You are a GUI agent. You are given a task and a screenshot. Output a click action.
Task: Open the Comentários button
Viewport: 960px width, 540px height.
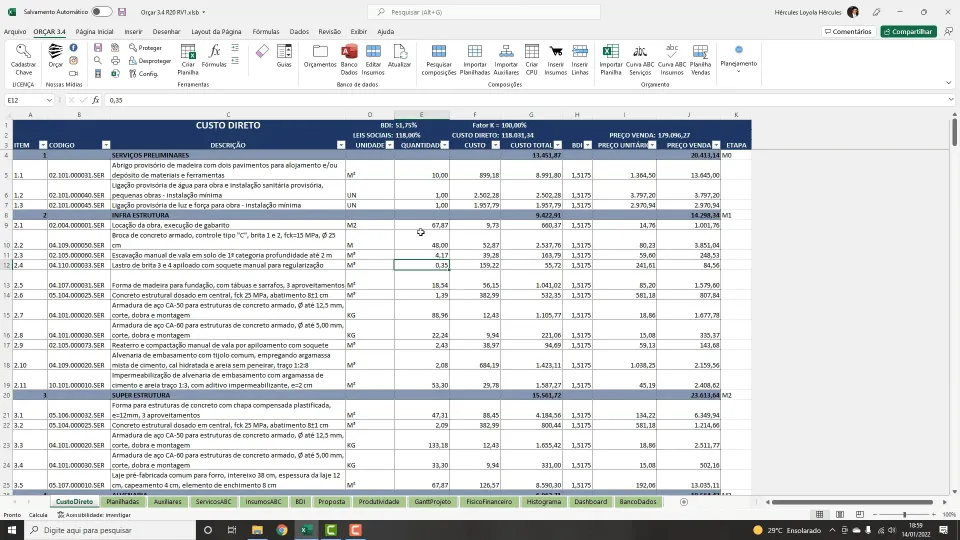click(x=848, y=31)
